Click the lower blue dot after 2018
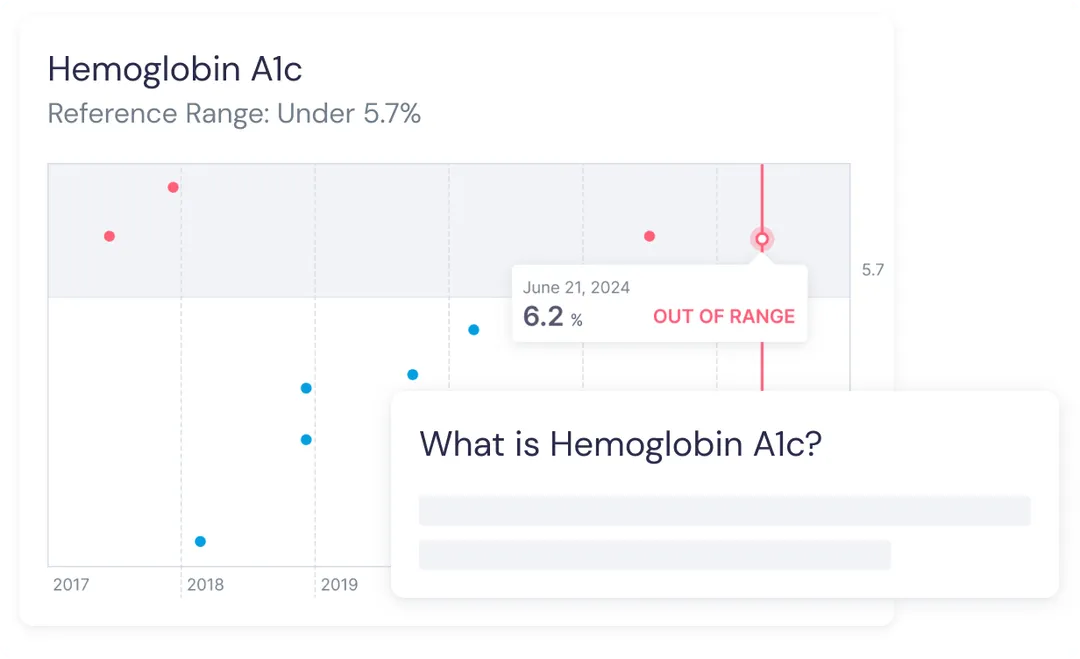 click(305, 438)
